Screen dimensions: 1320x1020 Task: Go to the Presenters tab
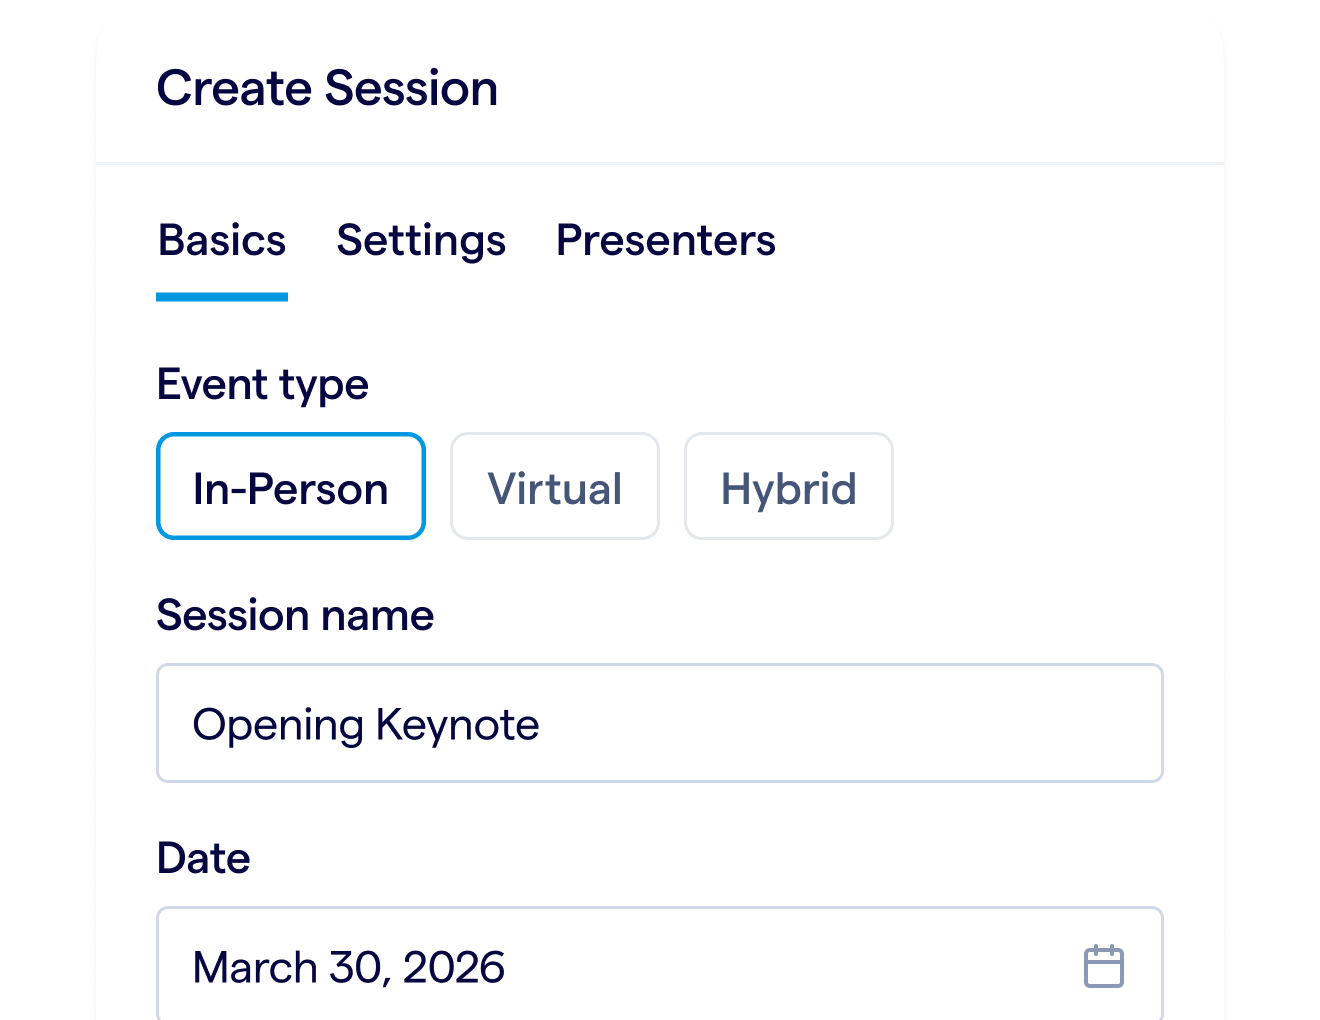coord(665,241)
